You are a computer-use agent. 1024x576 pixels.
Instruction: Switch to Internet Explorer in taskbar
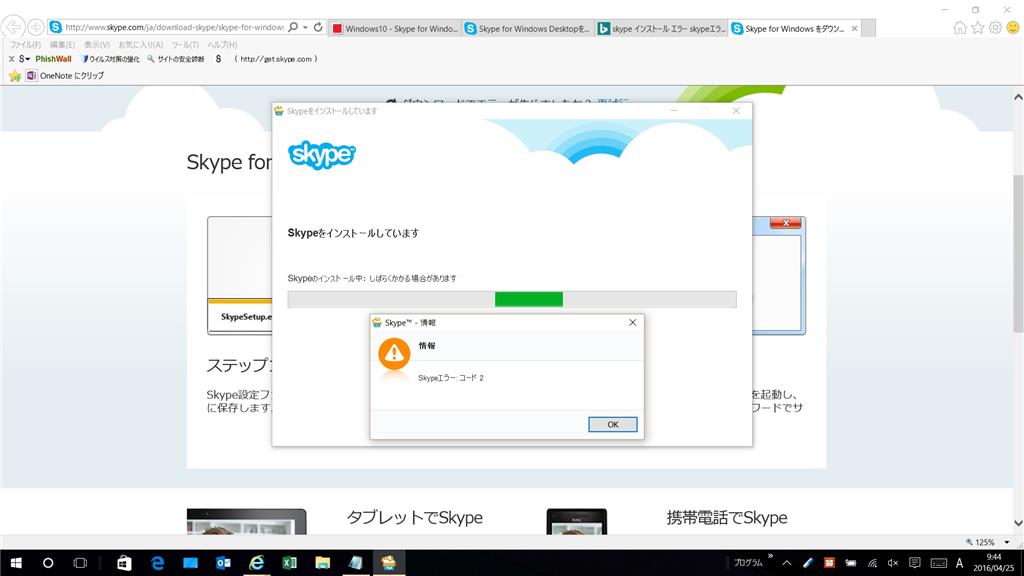[x=256, y=563]
